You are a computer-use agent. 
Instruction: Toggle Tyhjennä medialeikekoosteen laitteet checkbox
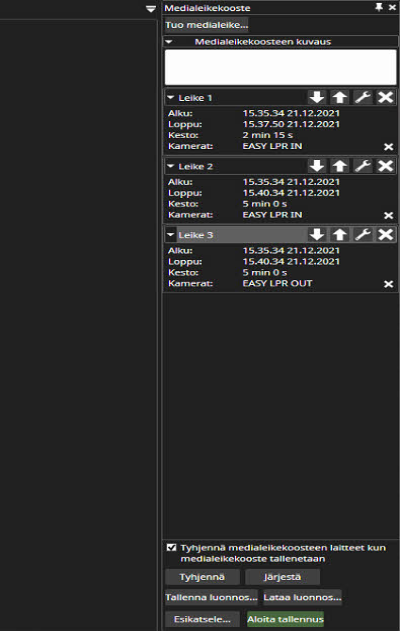point(171,547)
